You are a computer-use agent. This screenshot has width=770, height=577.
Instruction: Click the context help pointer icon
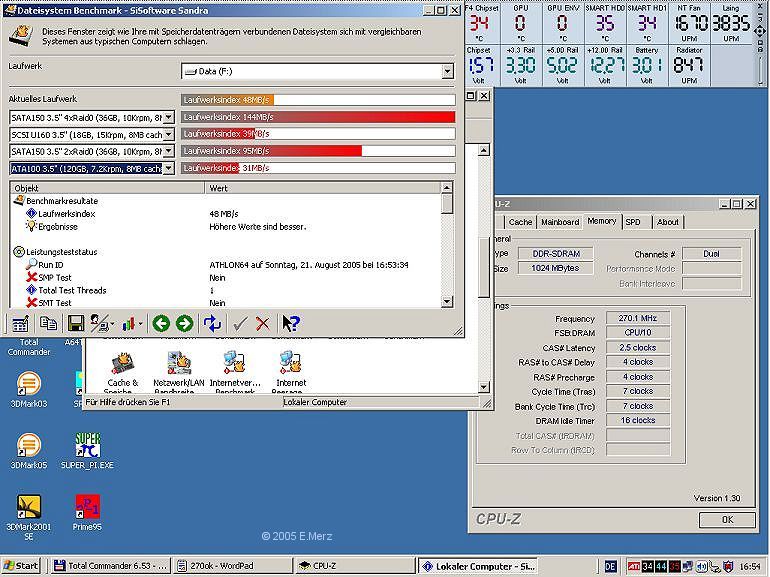[x=290, y=323]
